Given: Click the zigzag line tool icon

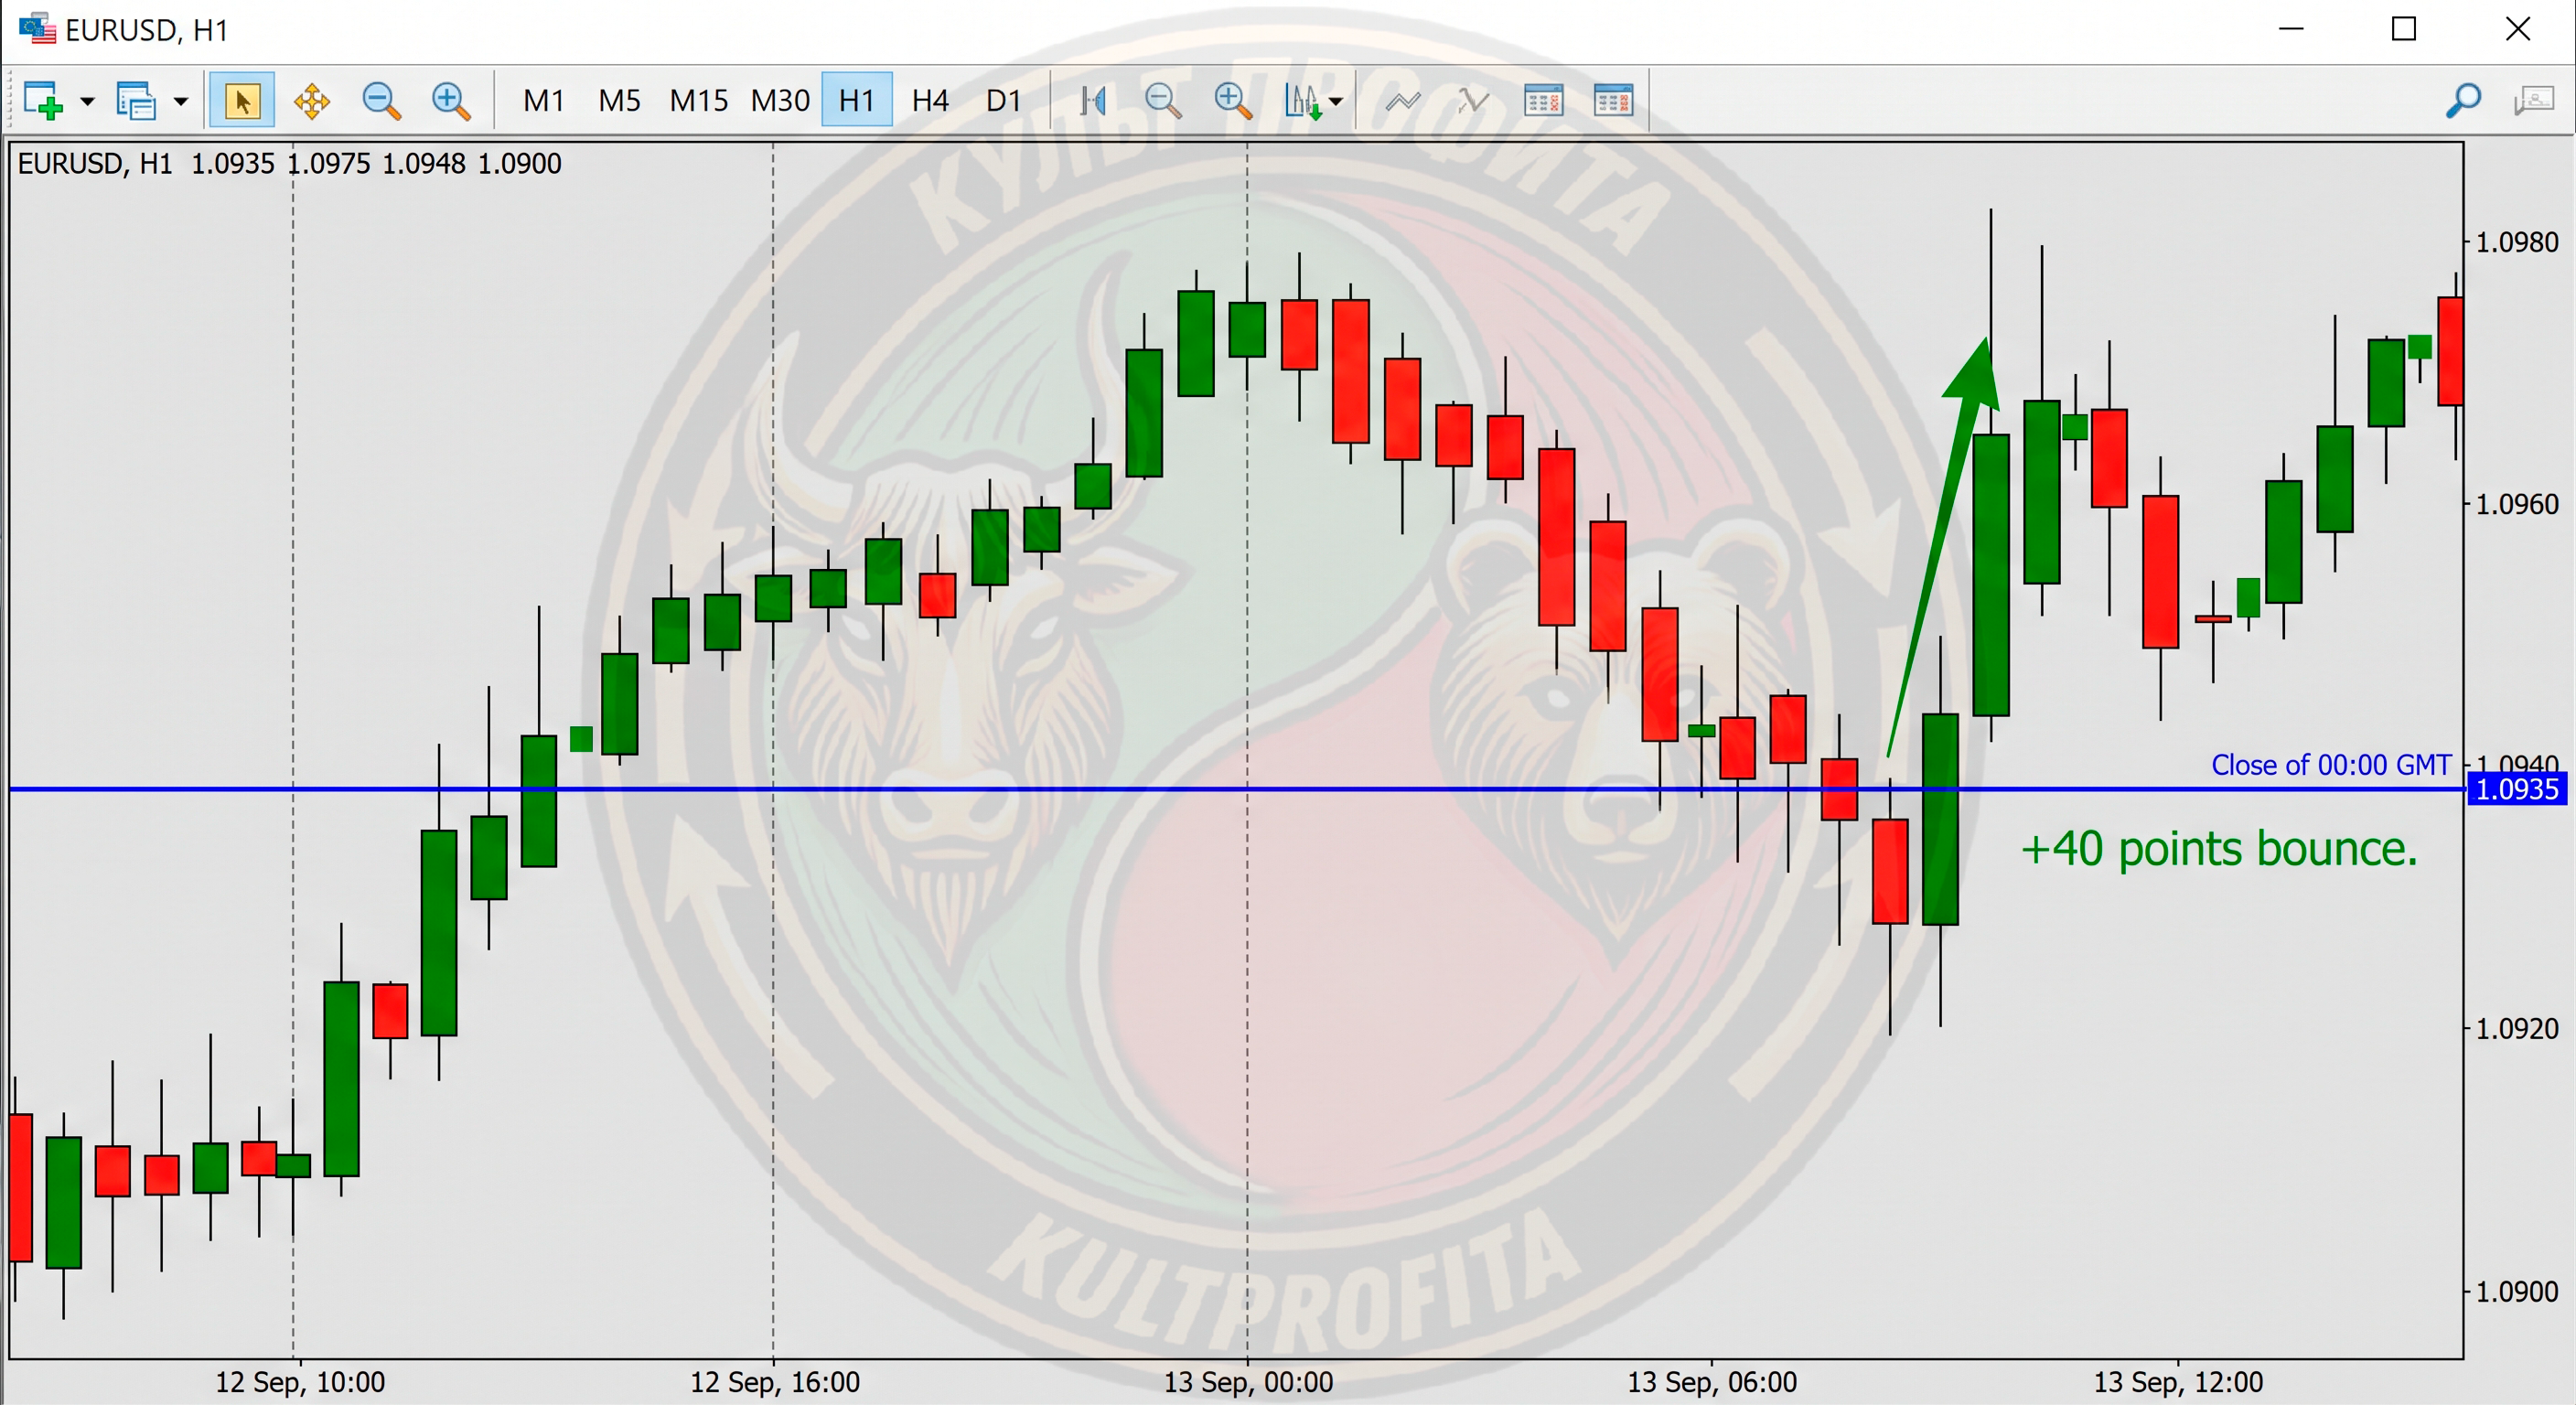Looking at the screenshot, I should [x=1473, y=101].
